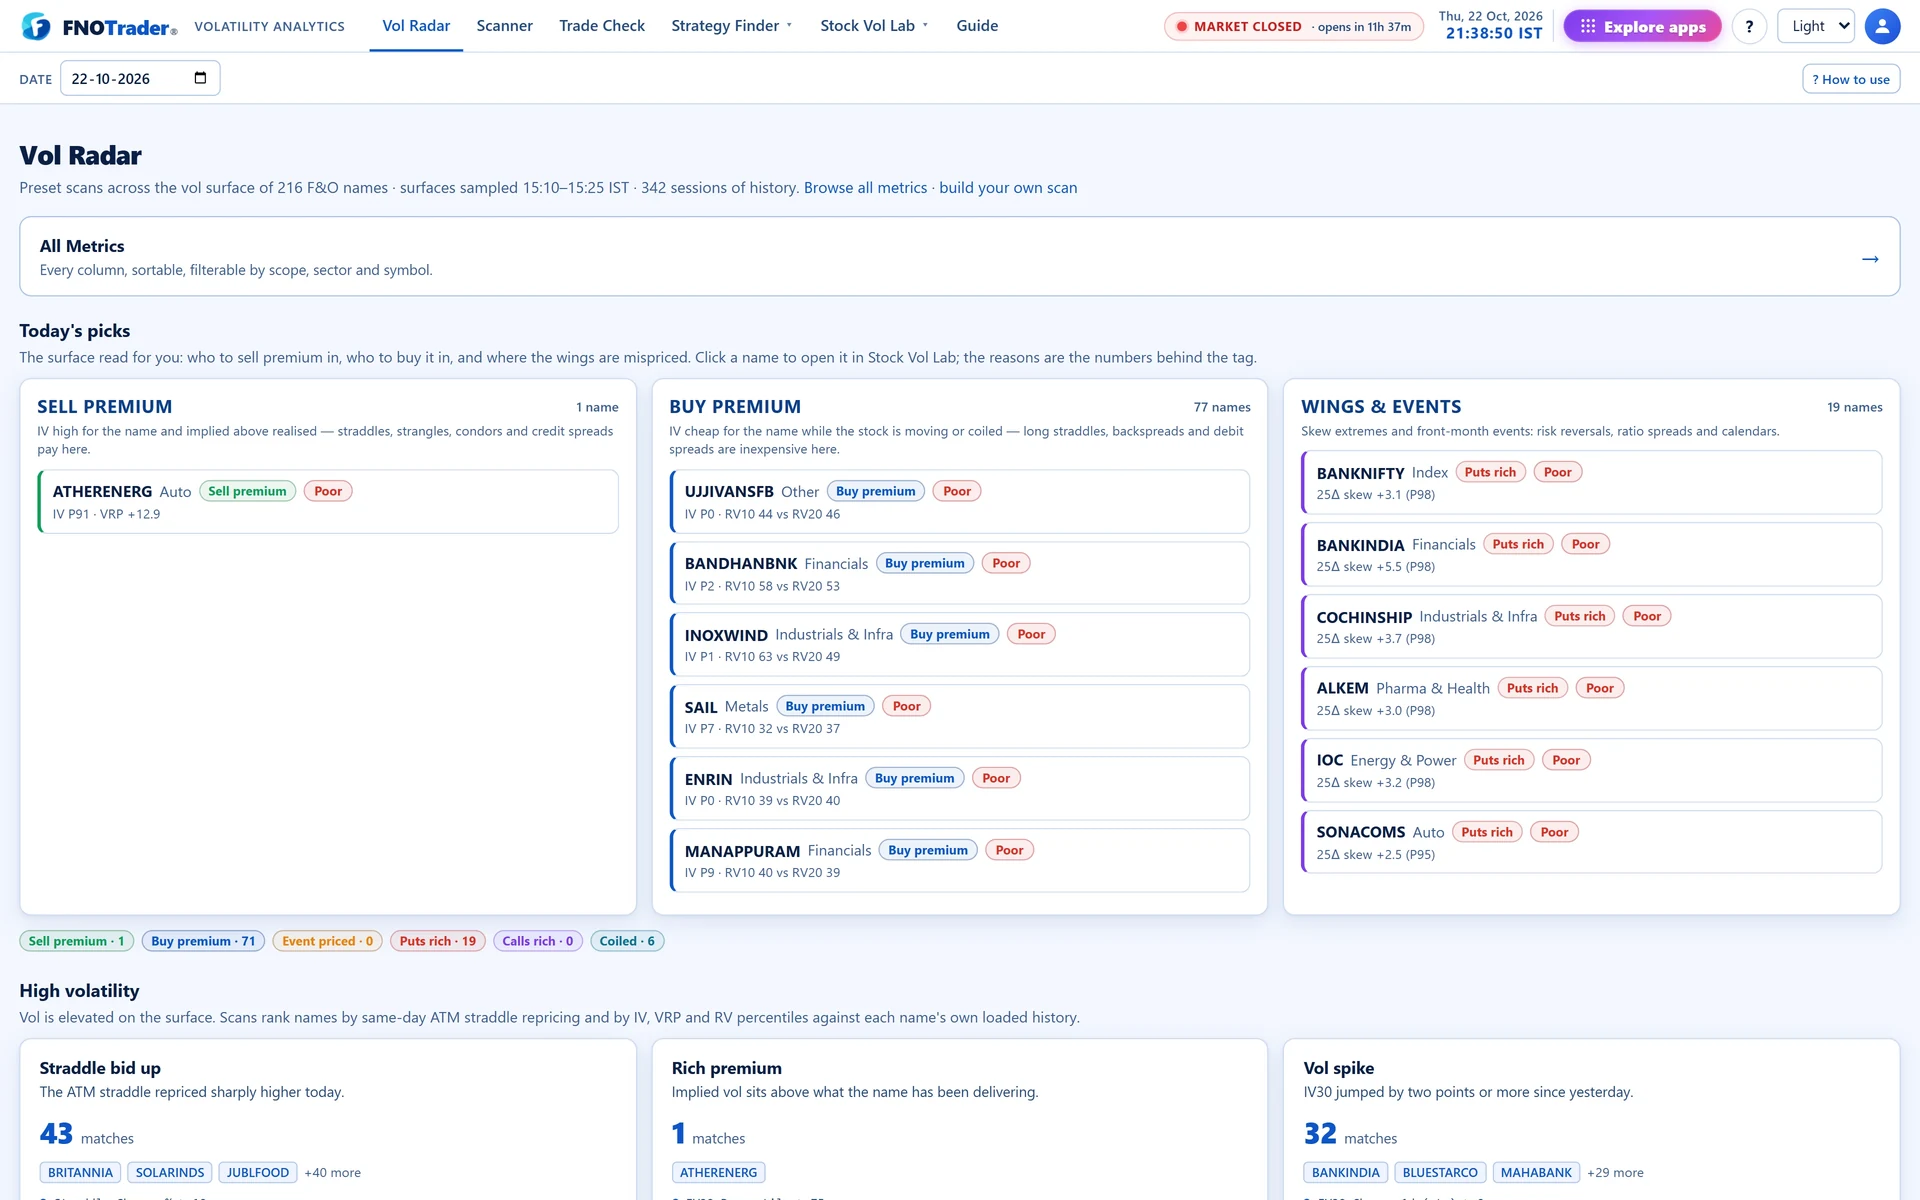Open the BANKNIFTY Index card
This screenshot has height=1200, width=1920.
click(1592, 483)
